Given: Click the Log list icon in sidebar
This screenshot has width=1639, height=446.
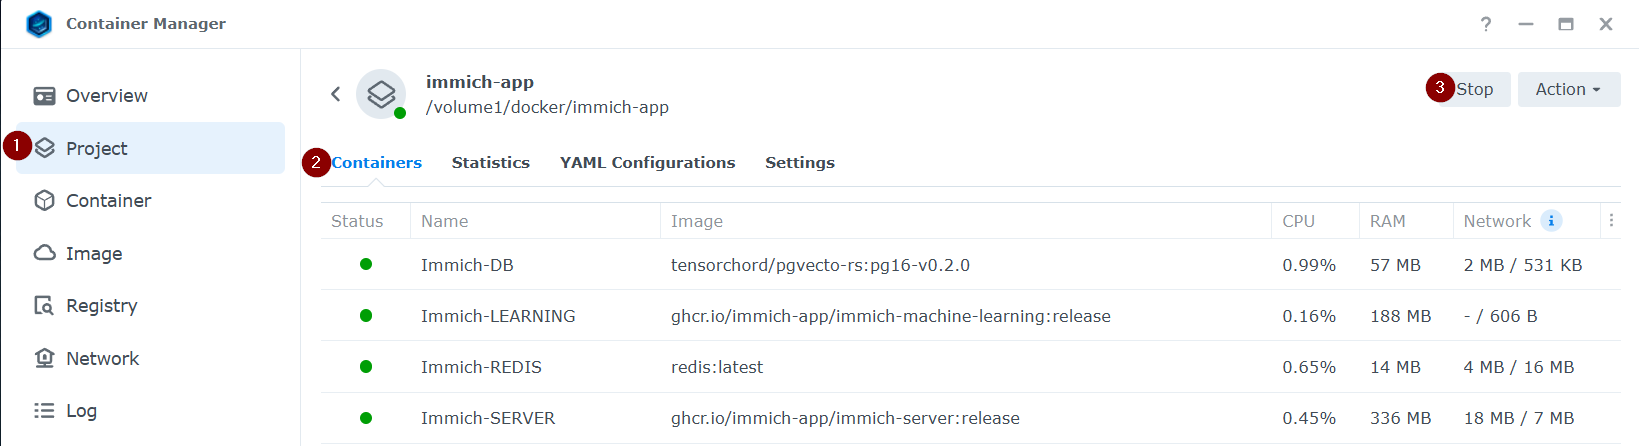Looking at the screenshot, I should coord(44,410).
